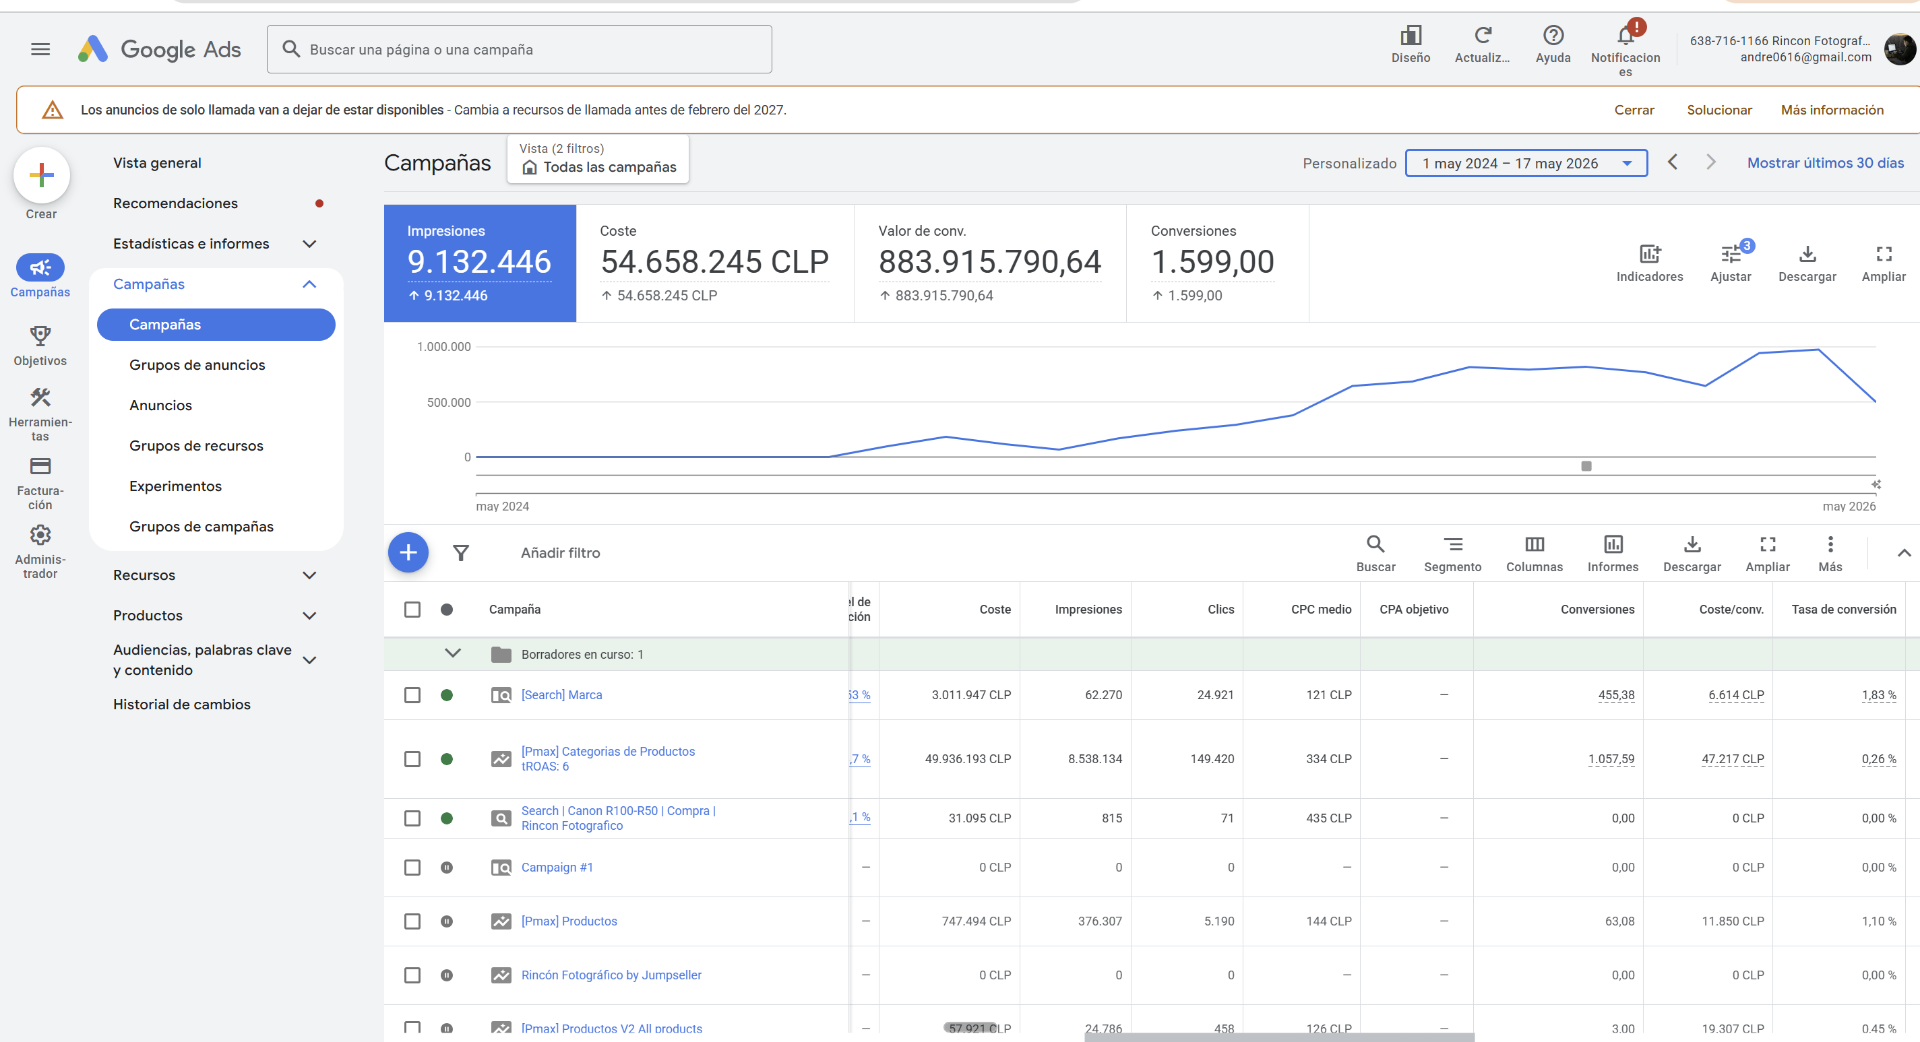Click the Crear plus button
This screenshot has height=1042, width=1920.
pyautogui.click(x=41, y=175)
